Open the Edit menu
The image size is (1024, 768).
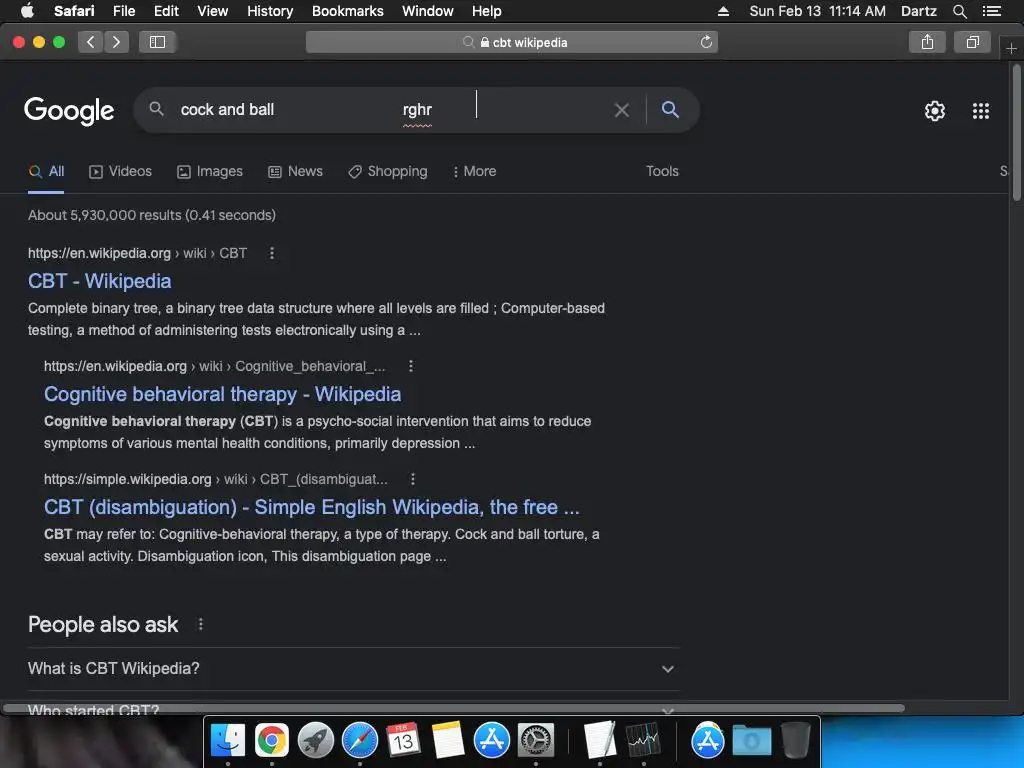166,11
